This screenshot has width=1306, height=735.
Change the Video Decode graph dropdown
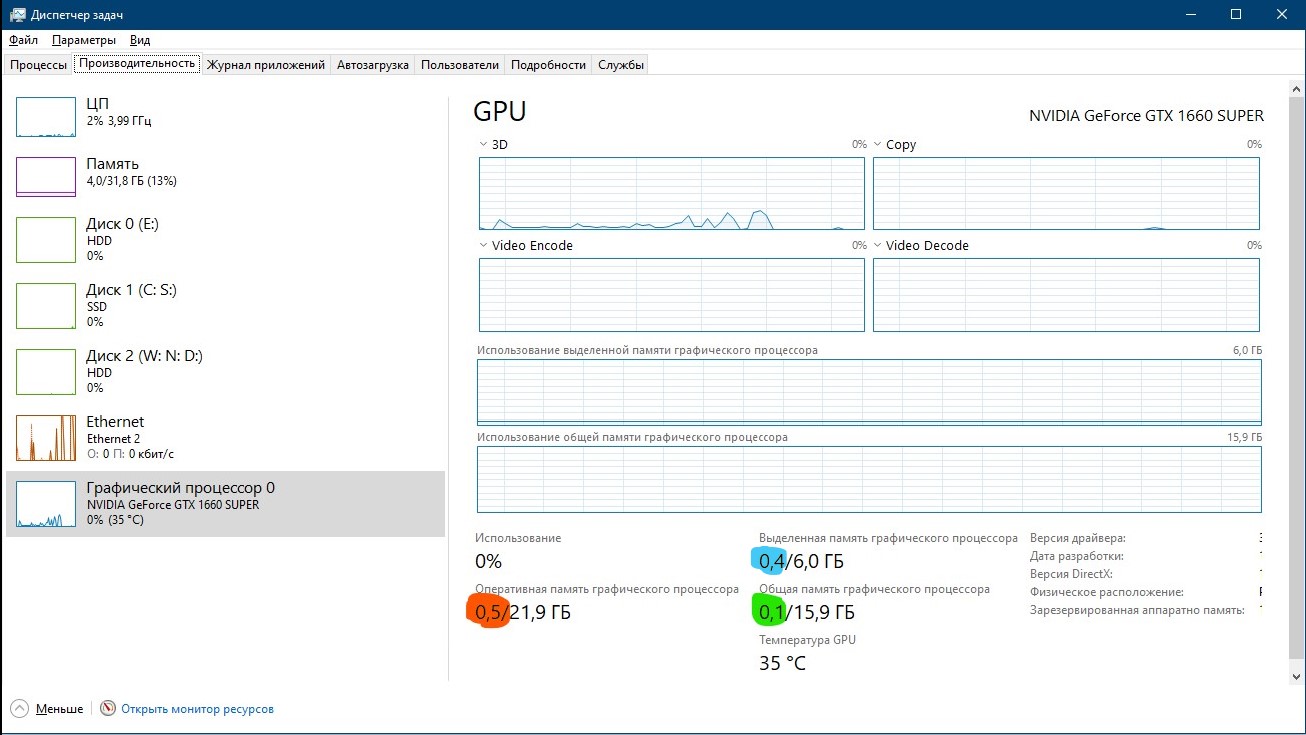coord(878,246)
